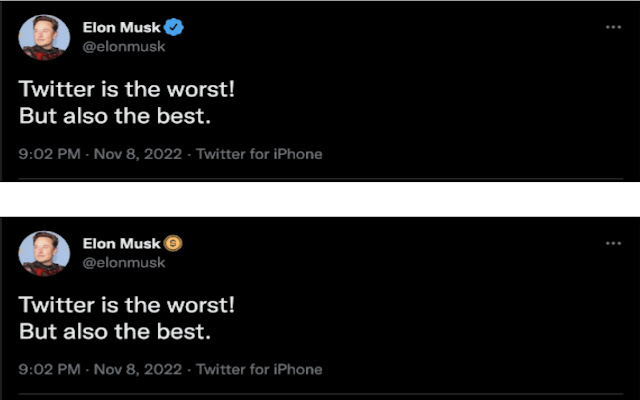The image size is (640, 400).
Task: Click "Nov 8, 2022" date in lower tweet
Action: [138, 370]
